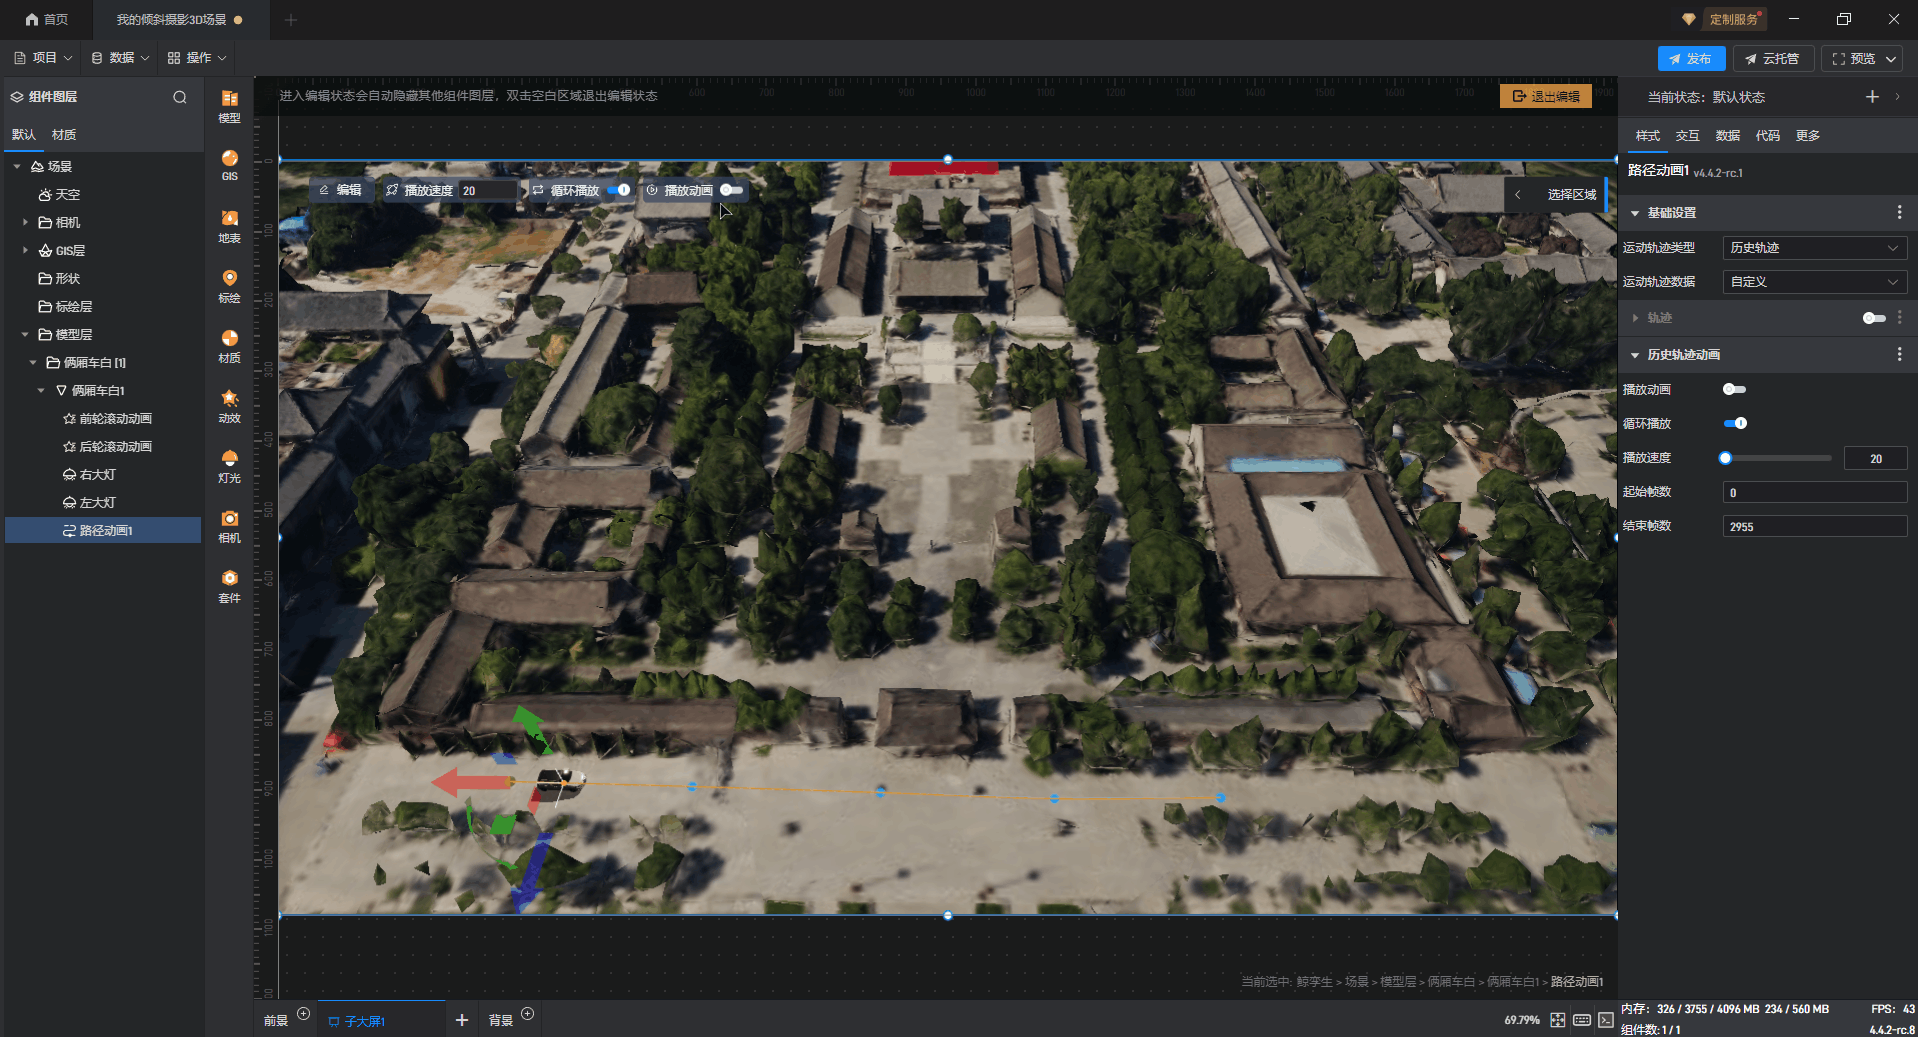Screen dimensions: 1918x1037
Task: Select the 套件 kit icon
Action: pos(229,586)
